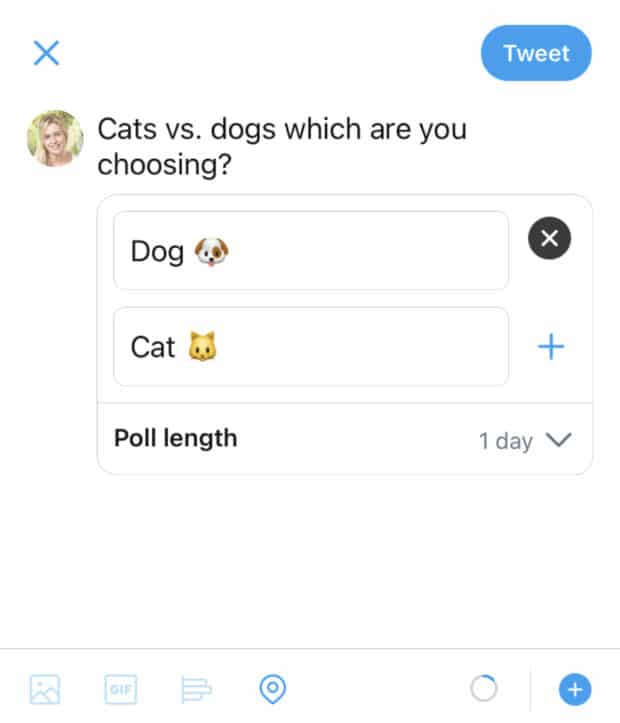
Task: Open the '1 day' poll length selector
Action: tap(506, 441)
